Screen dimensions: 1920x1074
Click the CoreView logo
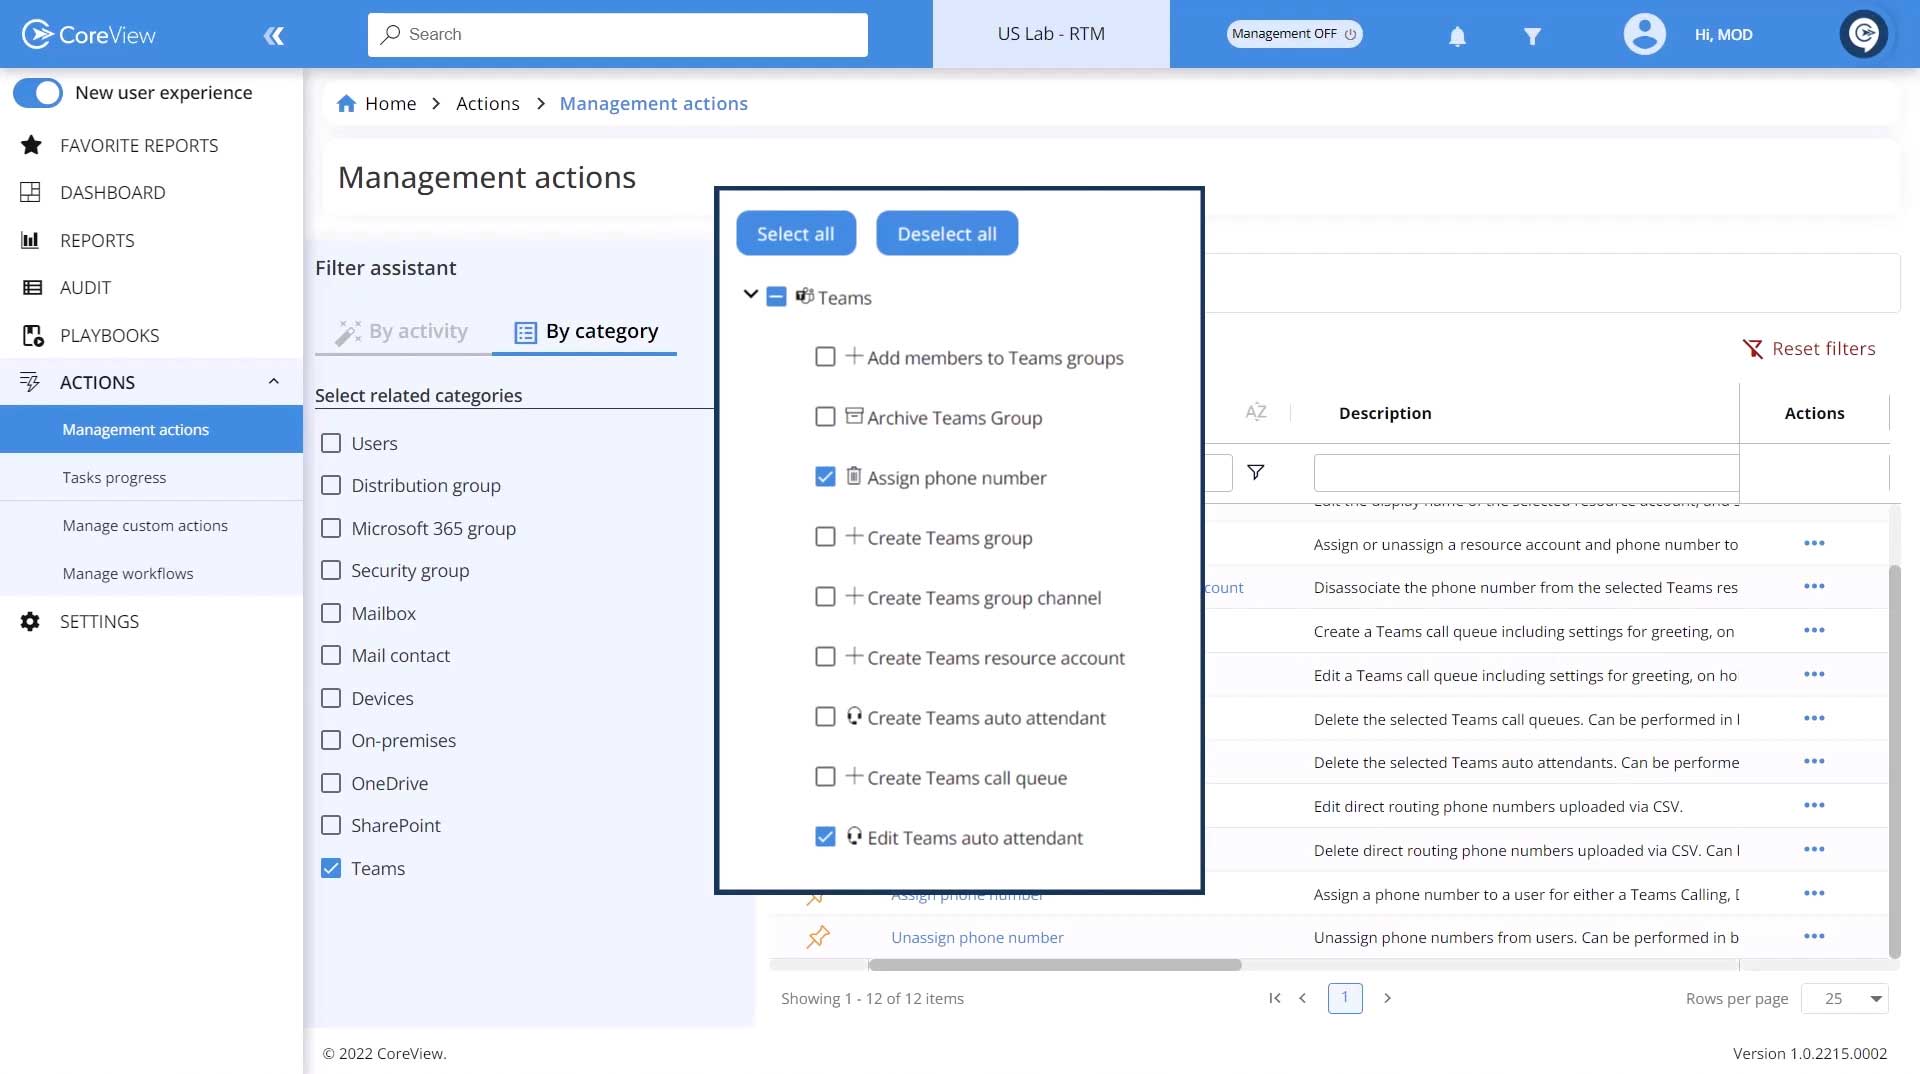point(88,33)
